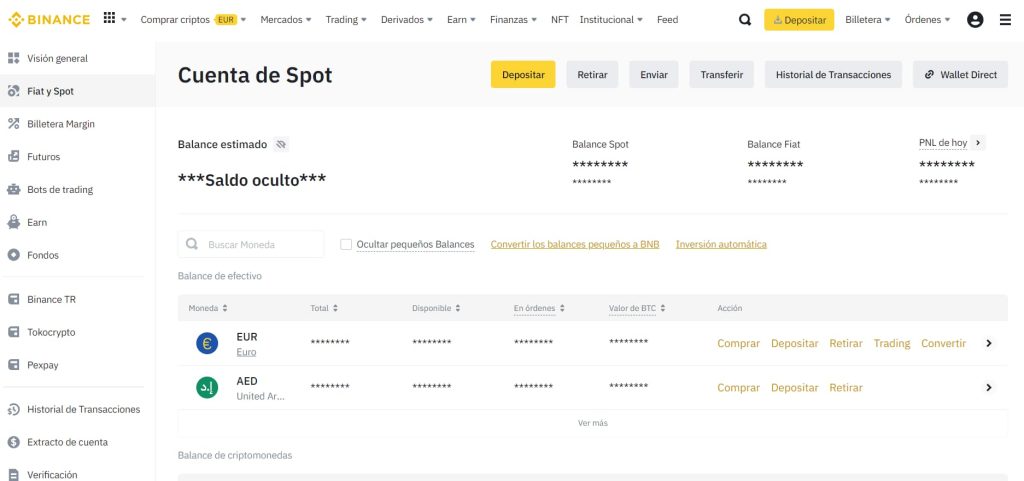Expand the Derivados menu
1024x481 pixels.
point(407,20)
